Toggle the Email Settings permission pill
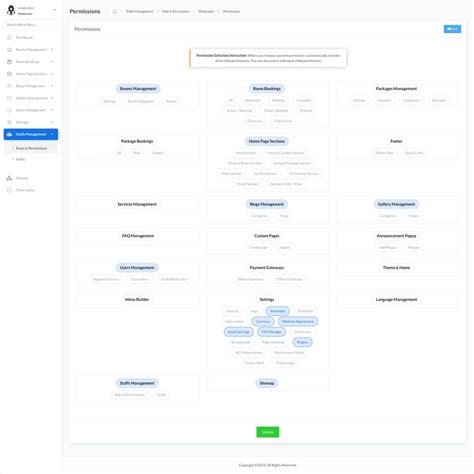474x474 pixels. (x=239, y=332)
